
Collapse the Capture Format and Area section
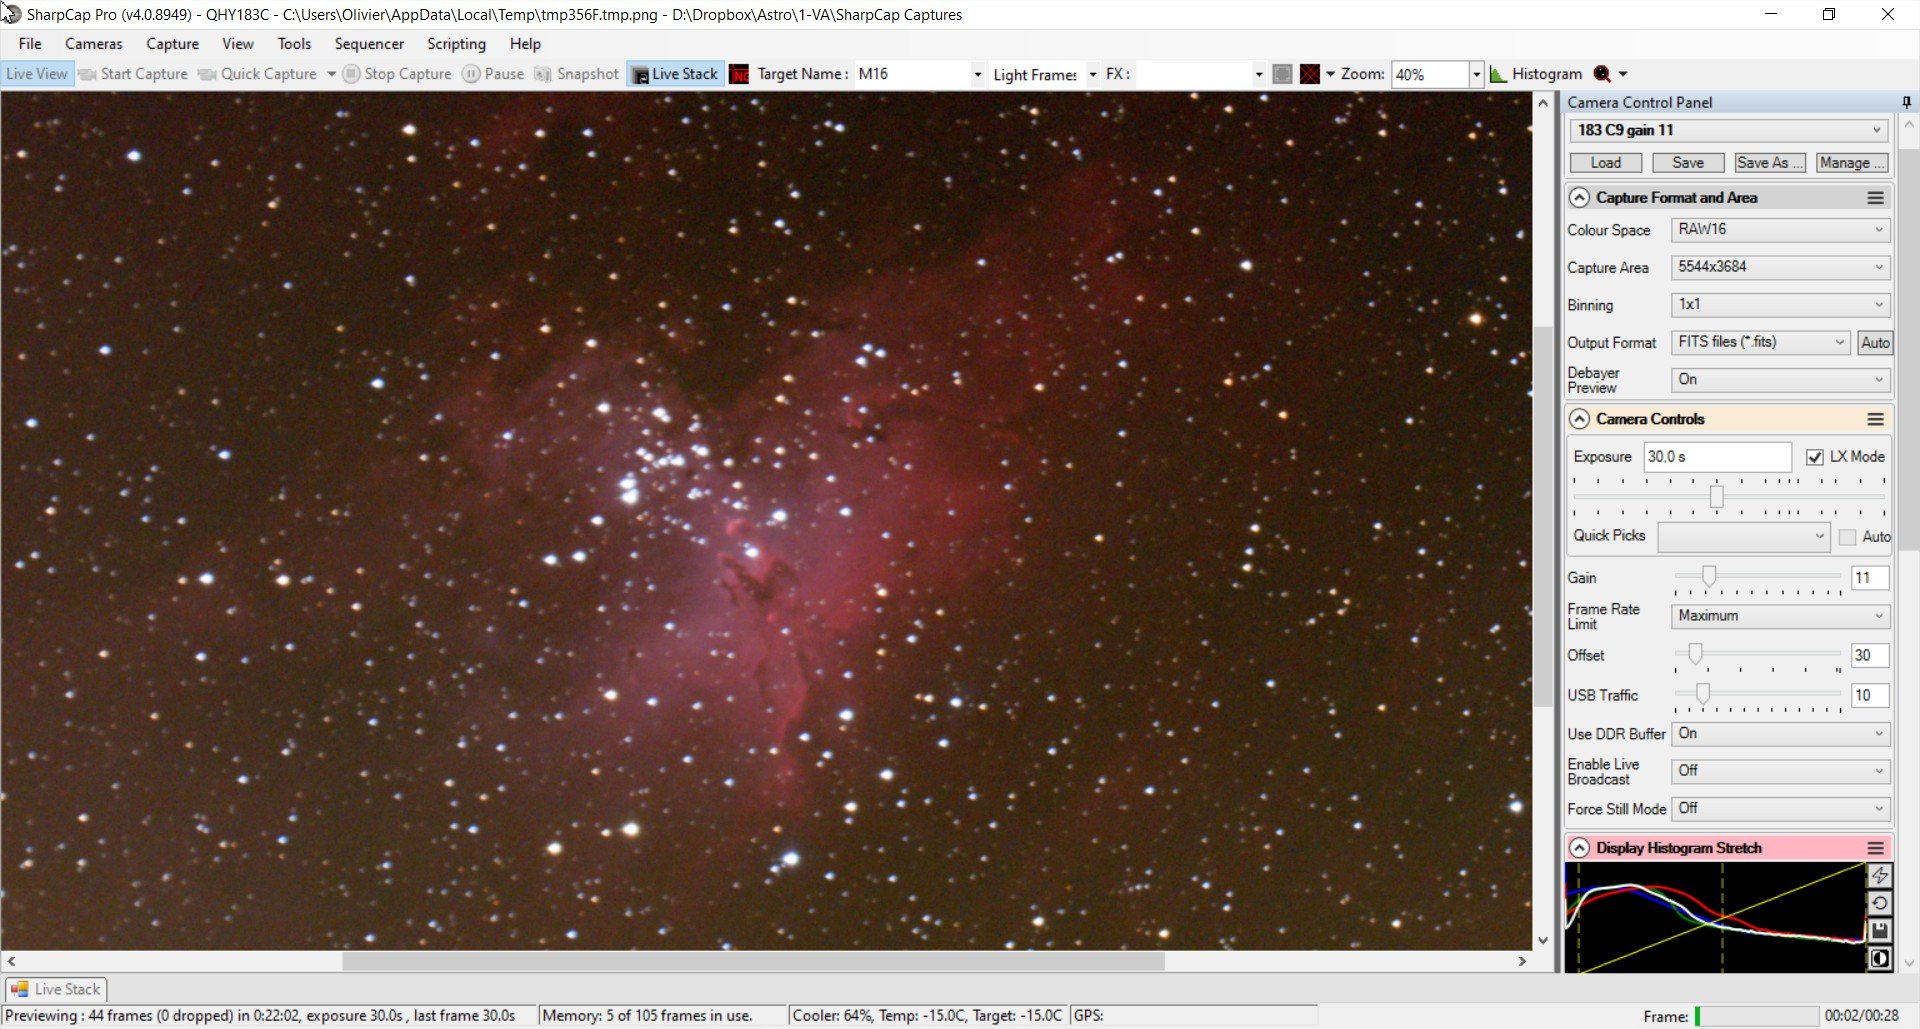[x=1579, y=198]
